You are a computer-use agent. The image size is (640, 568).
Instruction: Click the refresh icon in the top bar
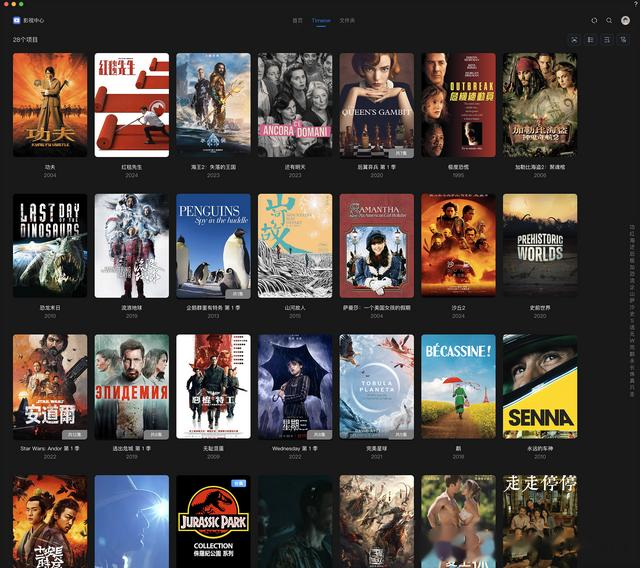click(594, 20)
